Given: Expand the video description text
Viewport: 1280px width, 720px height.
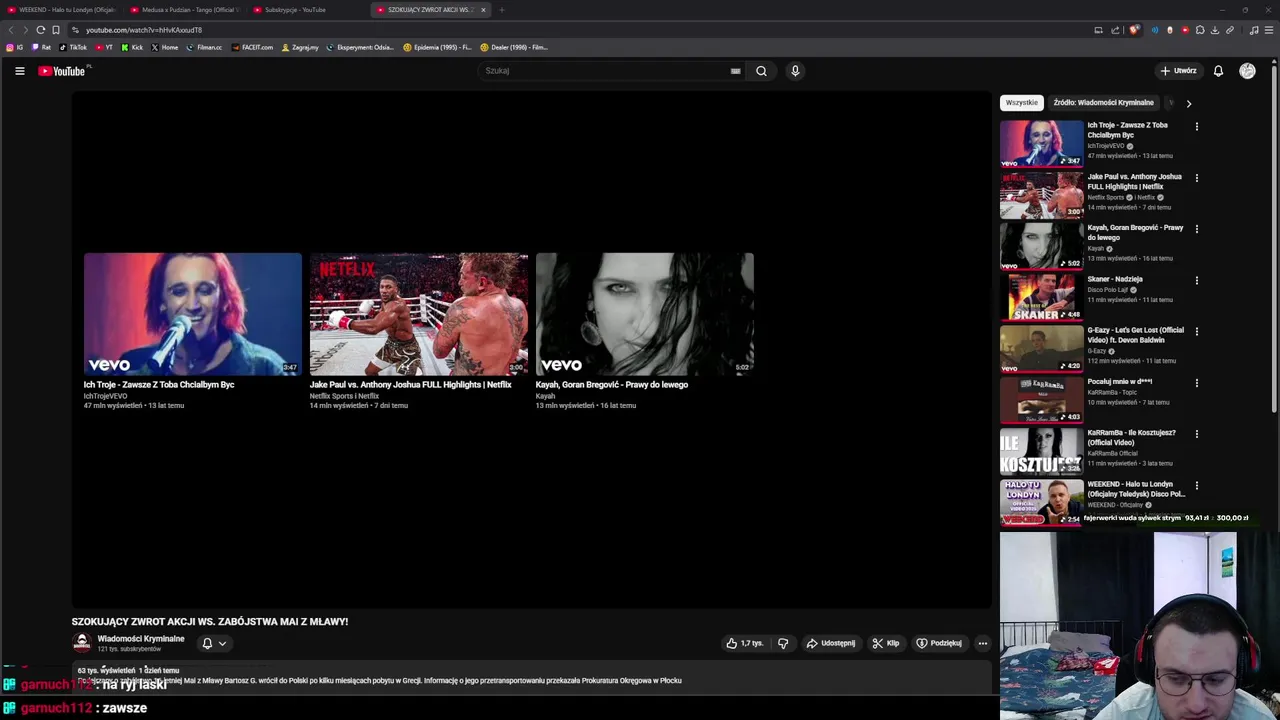Looking at the screenshot, I should click(531, 676).
